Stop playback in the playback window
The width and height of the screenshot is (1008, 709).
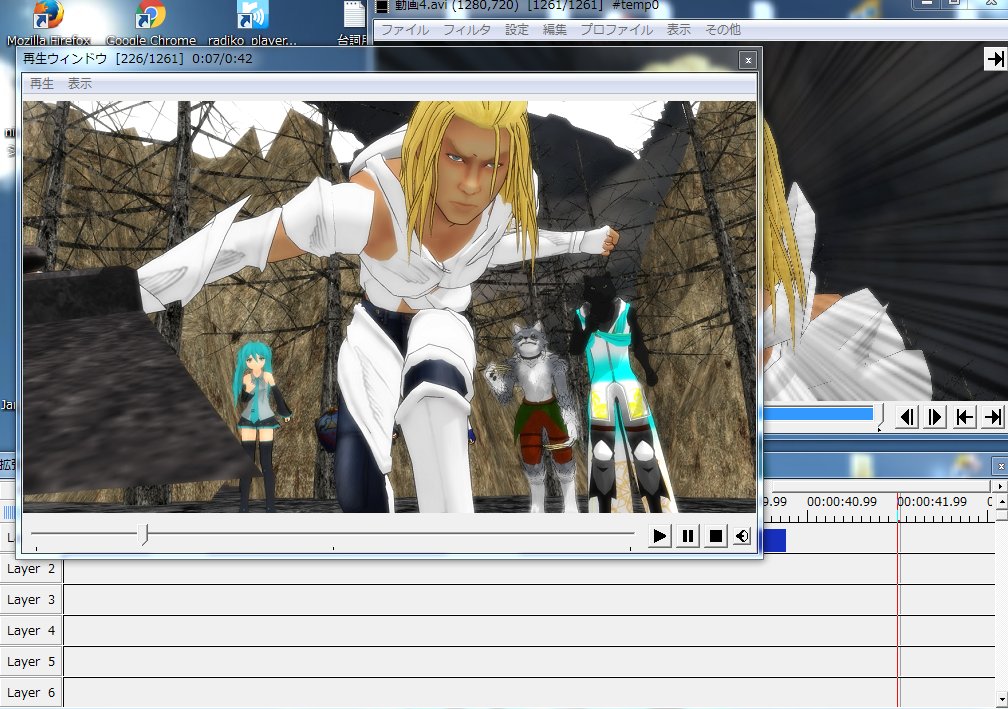[x=716, y=535]
